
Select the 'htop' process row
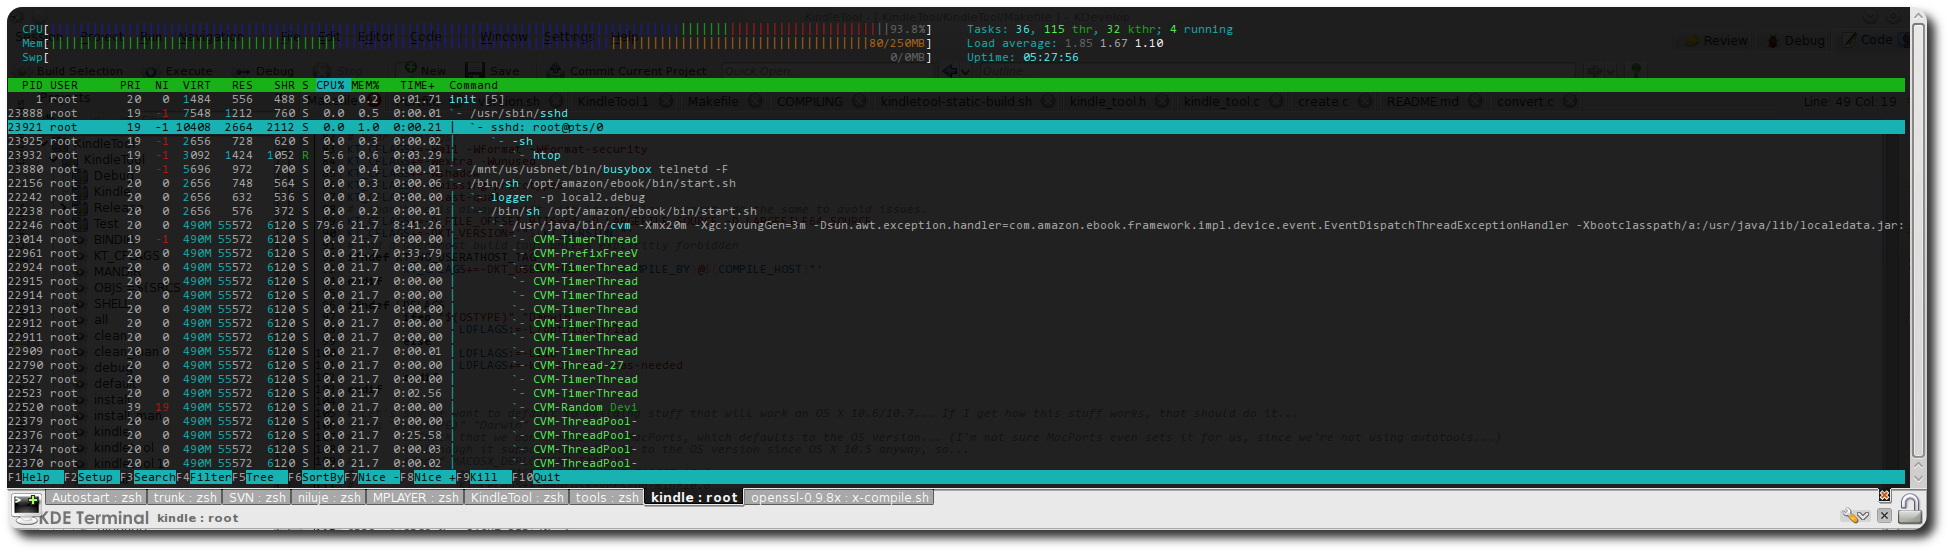tap(956, 155)
